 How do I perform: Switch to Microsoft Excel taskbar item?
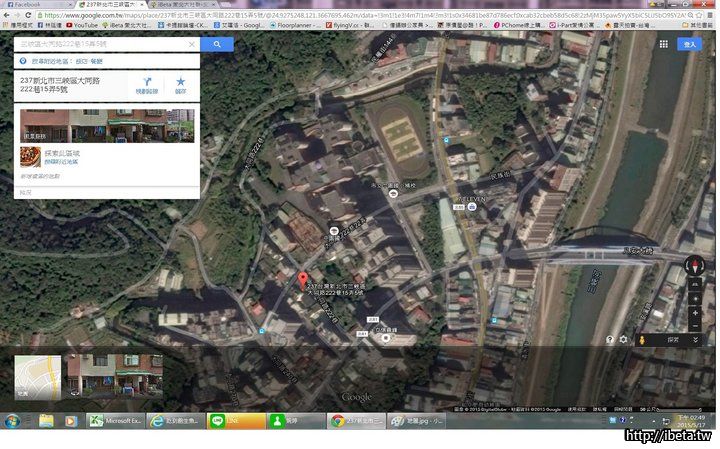coord(116,421)
